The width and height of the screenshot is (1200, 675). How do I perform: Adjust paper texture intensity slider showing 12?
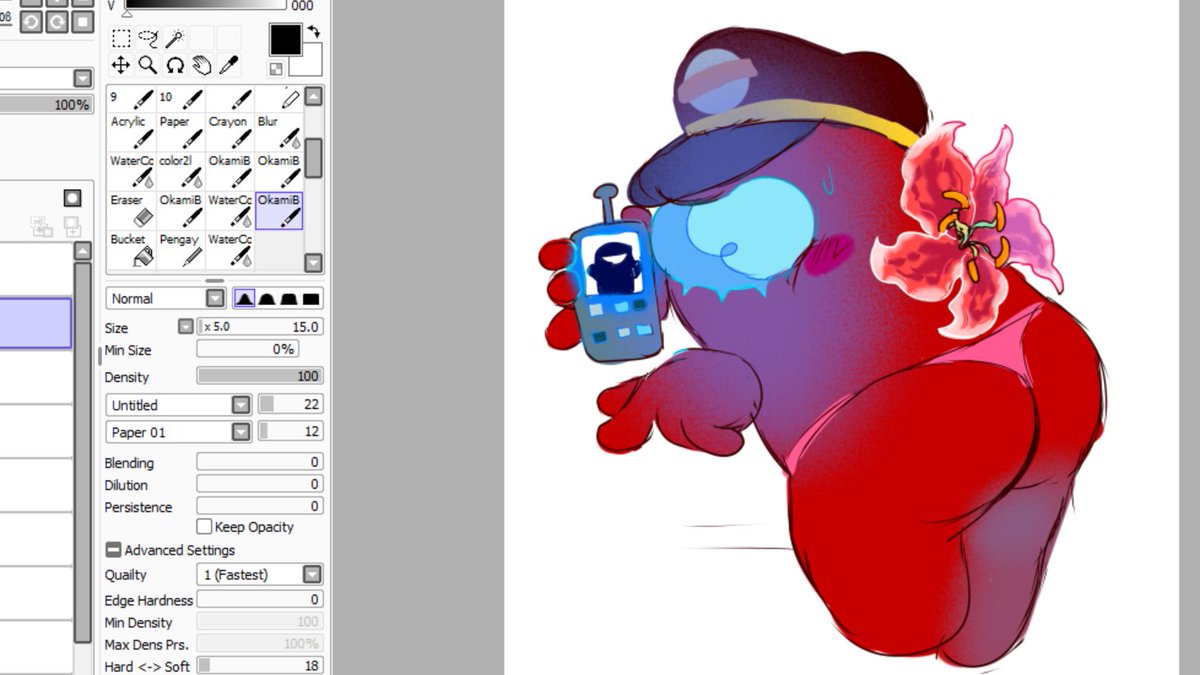[x=290, y=432]
